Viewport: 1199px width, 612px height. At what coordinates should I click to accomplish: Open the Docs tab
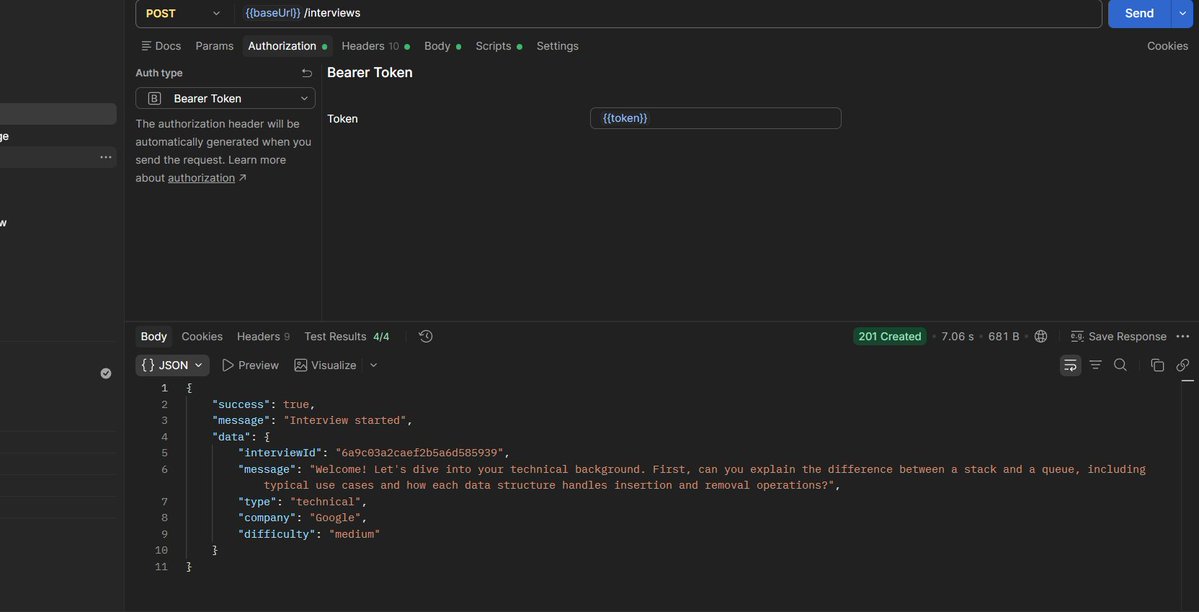[x=161, y=46]
